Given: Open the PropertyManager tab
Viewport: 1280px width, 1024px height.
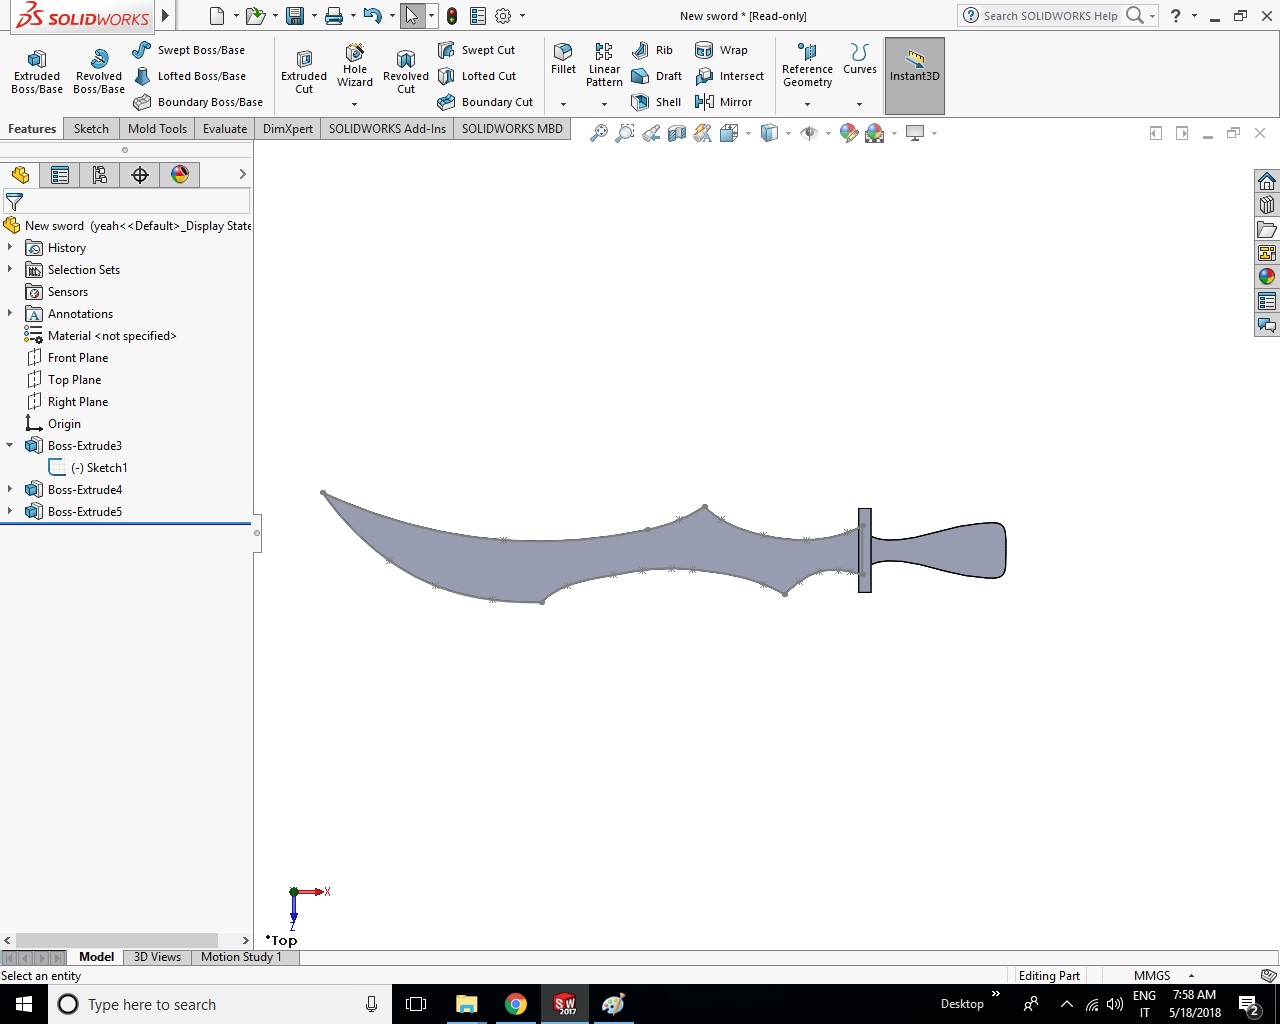Looking at the screenshot, I should click(x=60, y=175).
